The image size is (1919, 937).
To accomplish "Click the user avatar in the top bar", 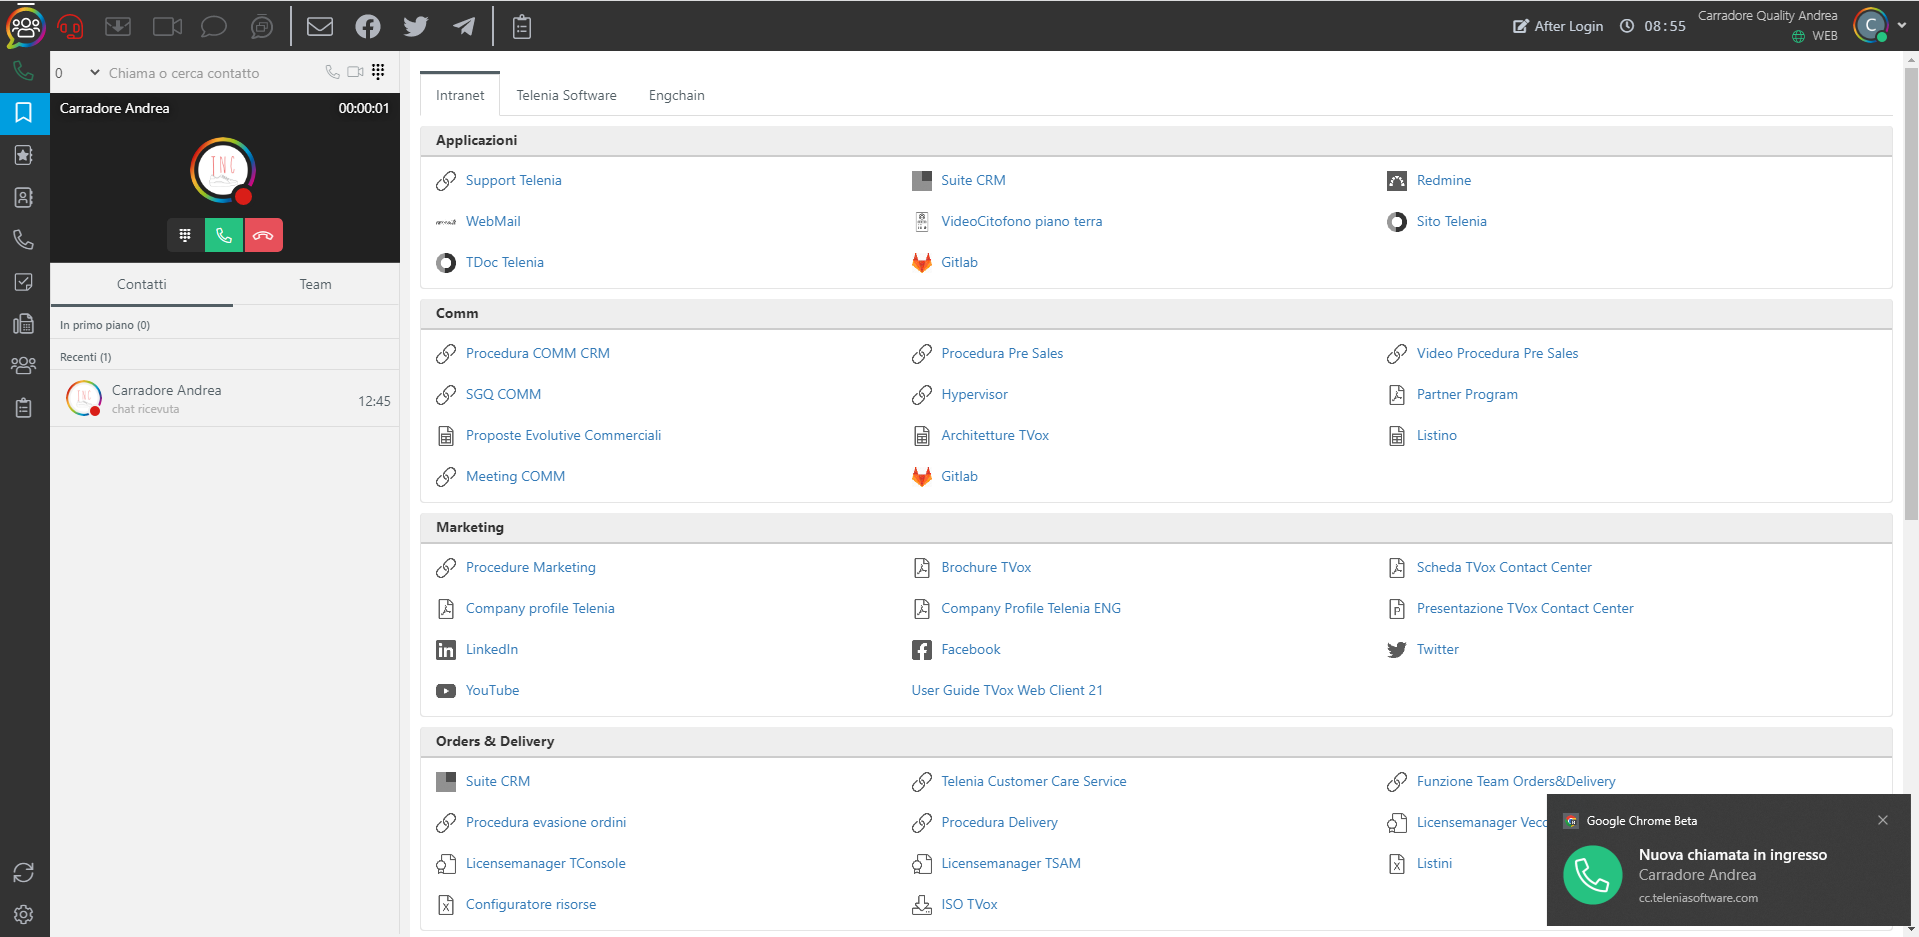I will [x=1871, y=26].
